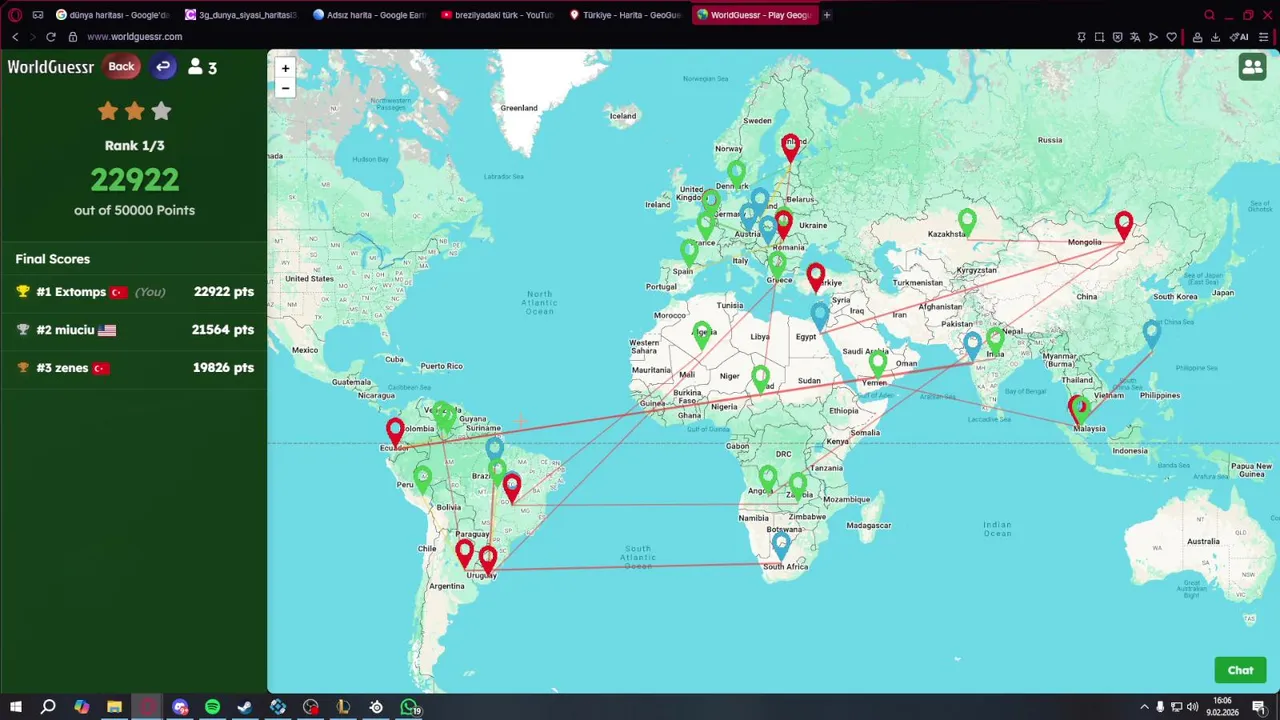Select the red pin over Türkiye
Screen dimensions: 1280x720
(x=816, y=276)
